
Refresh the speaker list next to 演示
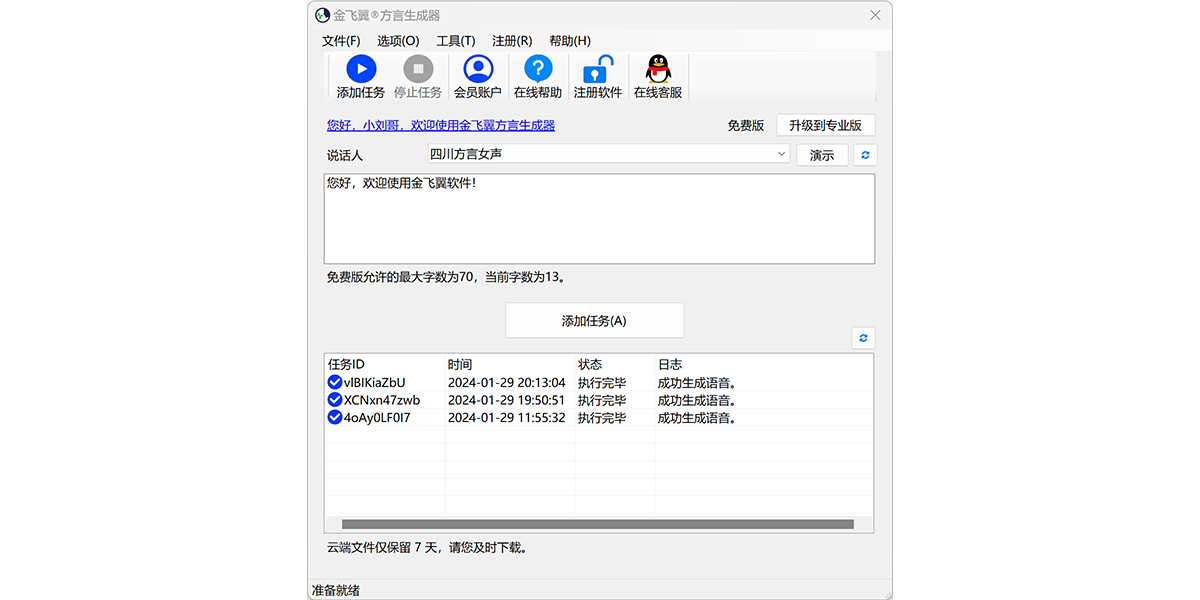tap(864, 155)
